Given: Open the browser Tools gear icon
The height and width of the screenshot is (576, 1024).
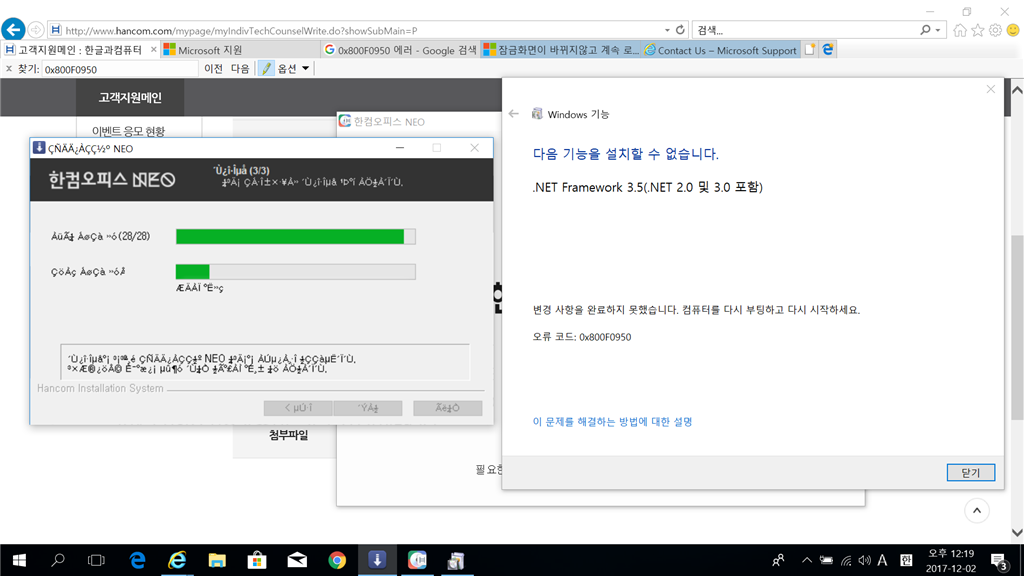Looking at the screenshot, I should 995,30.
